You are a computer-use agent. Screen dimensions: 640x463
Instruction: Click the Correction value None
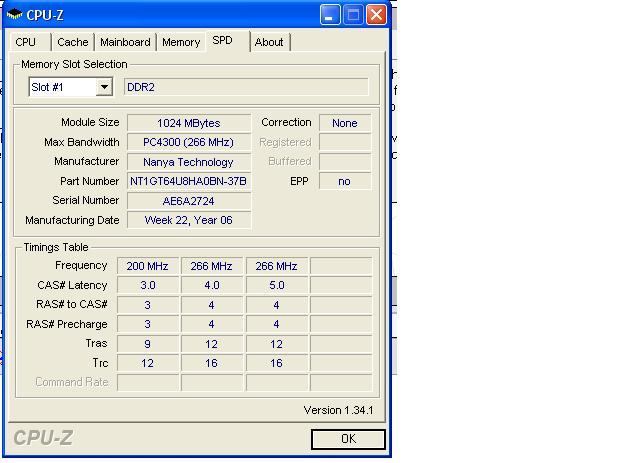pyautogui.click(x=345, y=123)
